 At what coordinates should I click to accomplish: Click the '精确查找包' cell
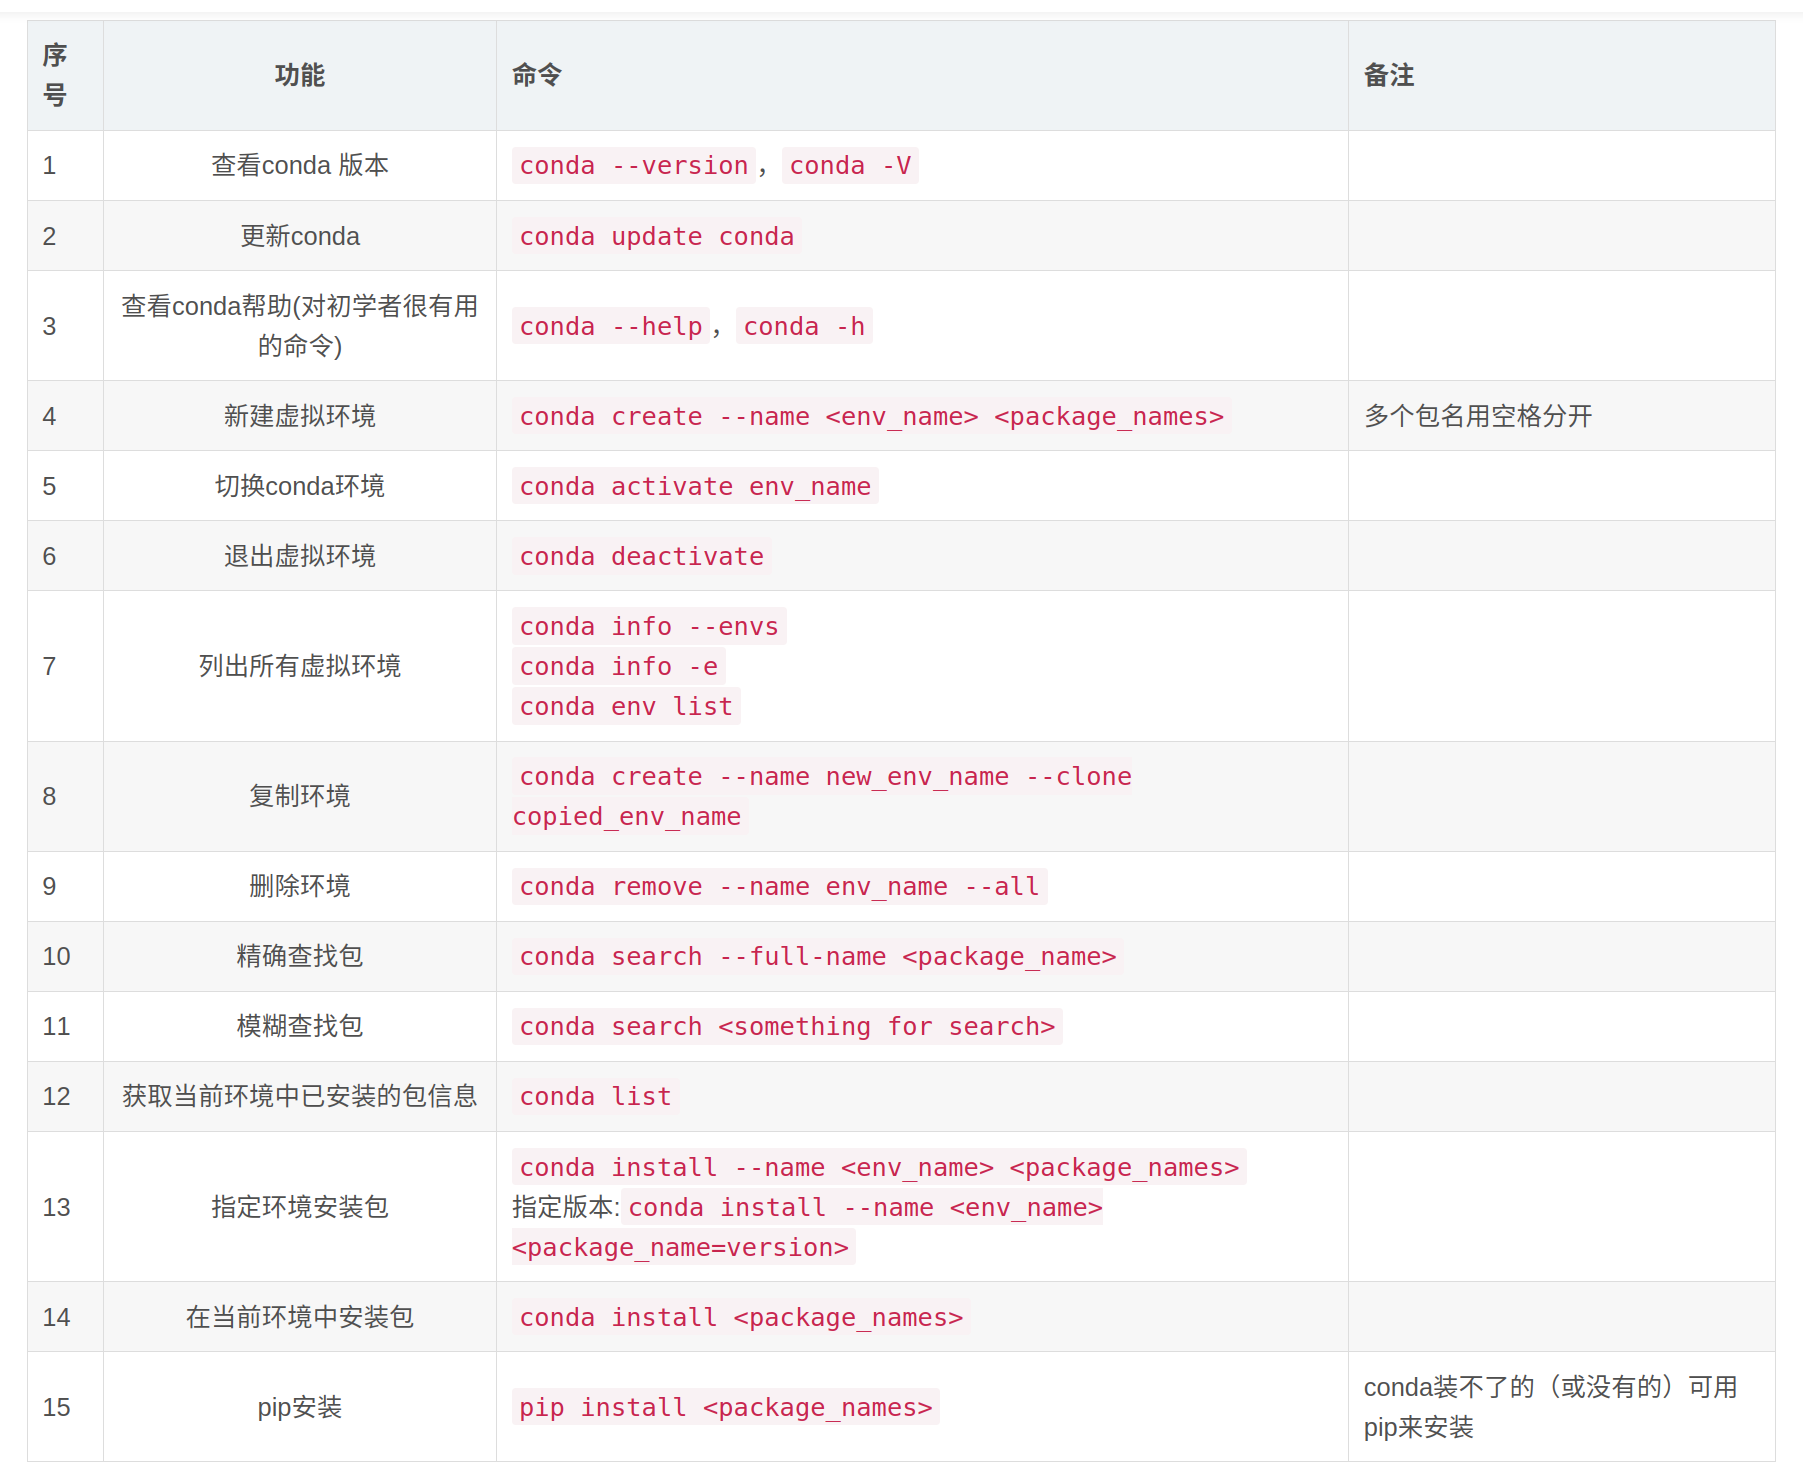coord(300,957)
